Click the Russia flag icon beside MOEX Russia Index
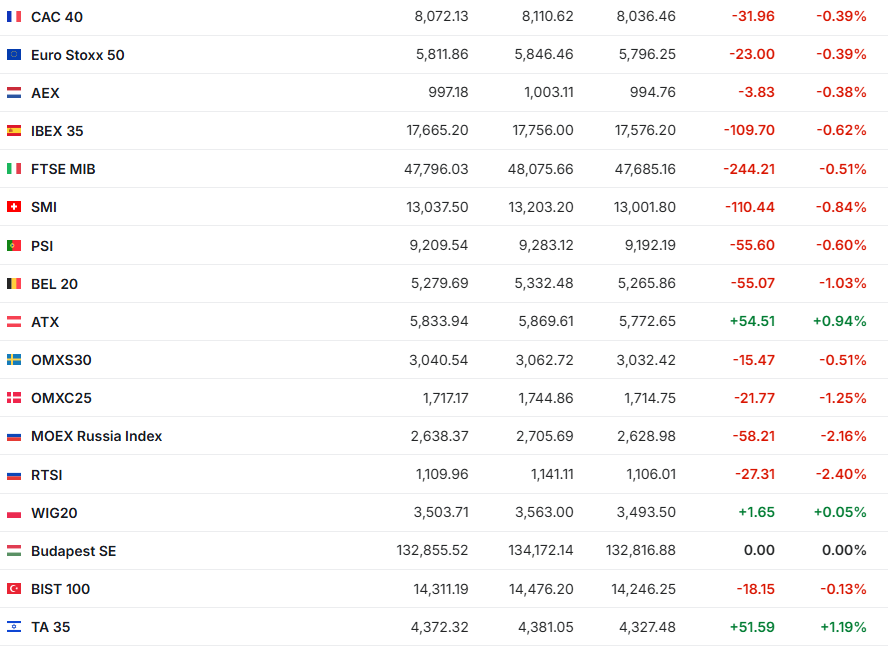This screenshot has height=647, width=888. [x=14, y=436]
